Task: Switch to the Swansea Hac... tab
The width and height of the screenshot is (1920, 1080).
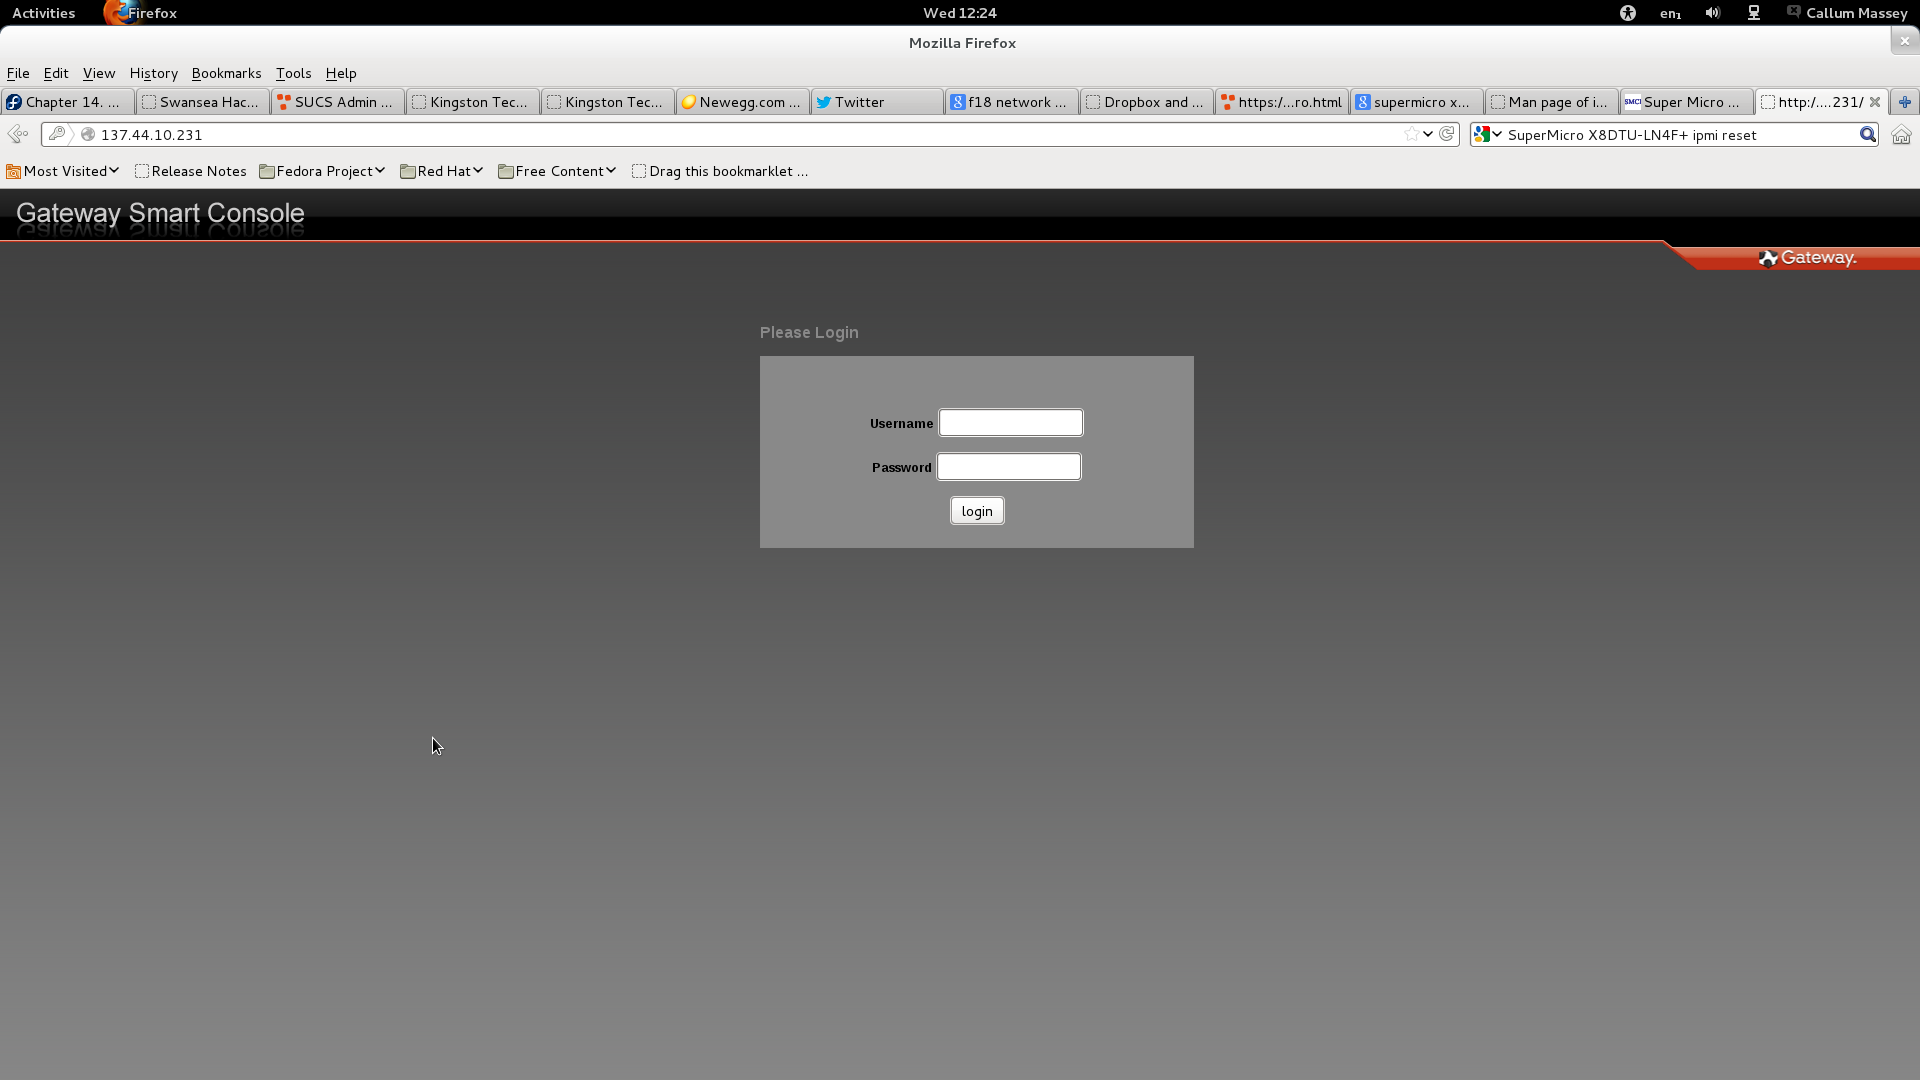Action: 203,102
